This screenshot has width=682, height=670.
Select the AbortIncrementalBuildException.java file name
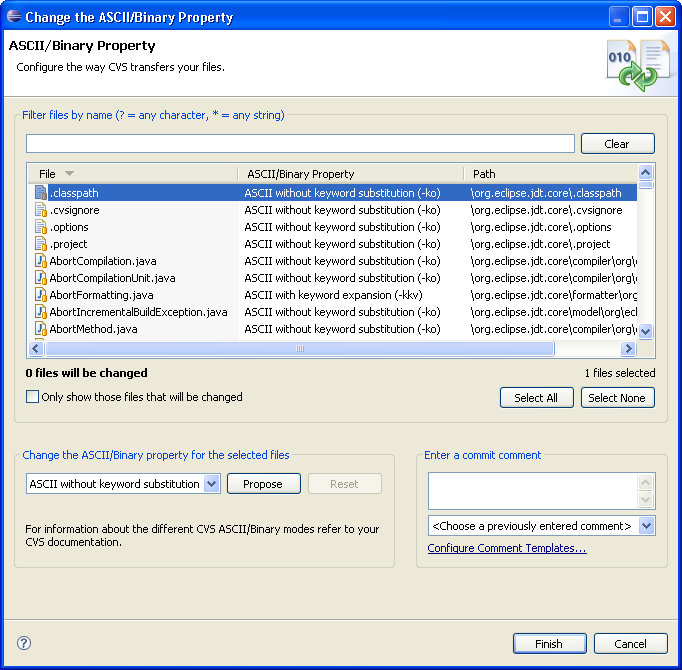click(138, 312)
